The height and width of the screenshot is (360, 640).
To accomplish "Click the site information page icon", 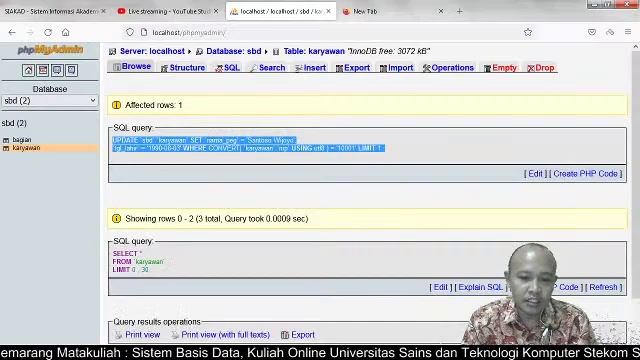I will (144, 32).
